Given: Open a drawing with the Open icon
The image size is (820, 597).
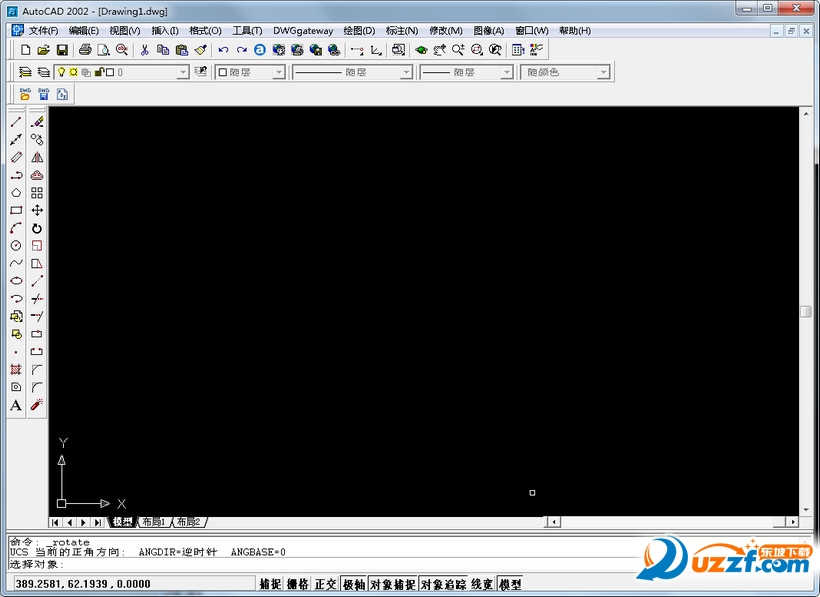Looking at the screenshot, I should click(x=41, y=49).
